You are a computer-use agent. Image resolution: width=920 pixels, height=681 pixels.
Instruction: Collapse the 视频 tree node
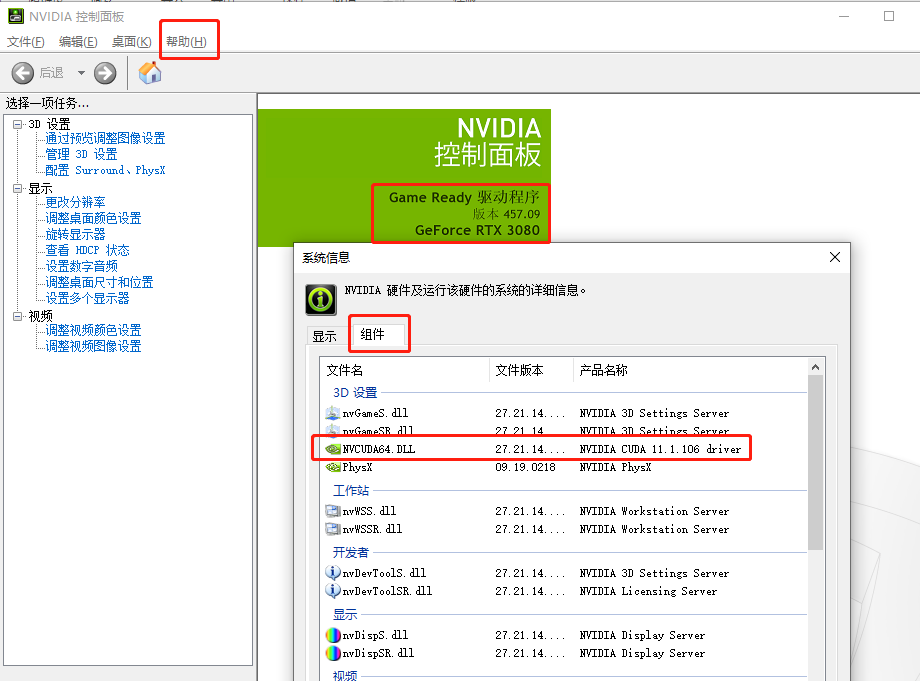click(18, 316)
